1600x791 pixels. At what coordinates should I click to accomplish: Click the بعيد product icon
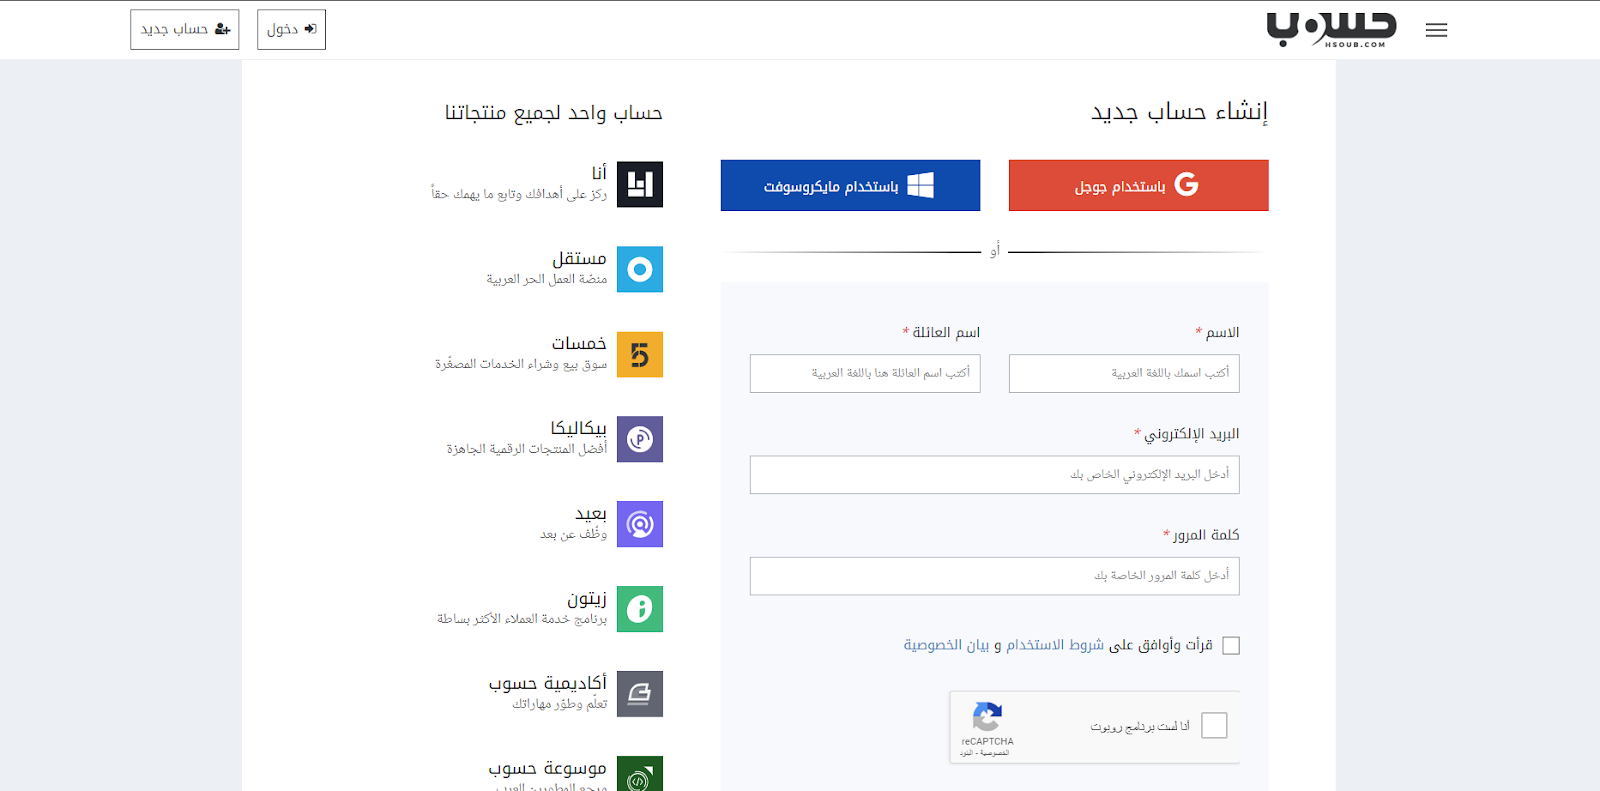coord(640,524)
